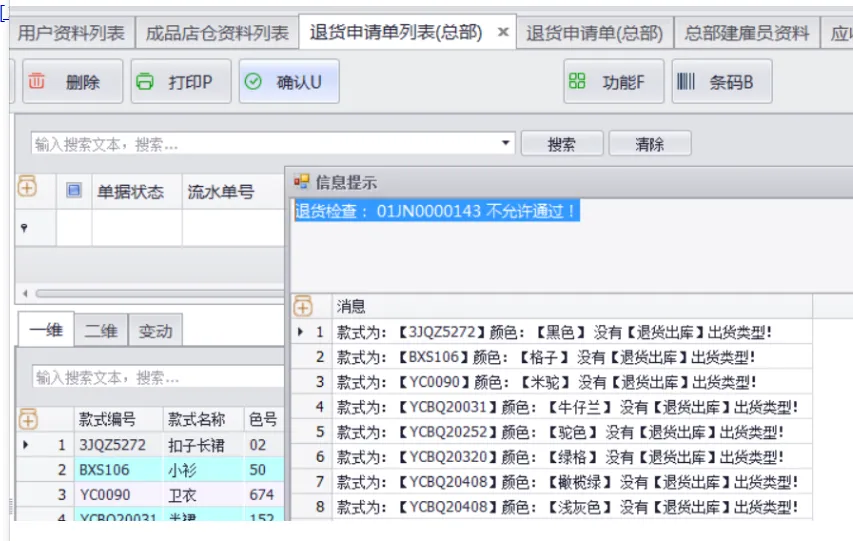Open the 成品店仓资料列表 tab

[x=216, y=33]
